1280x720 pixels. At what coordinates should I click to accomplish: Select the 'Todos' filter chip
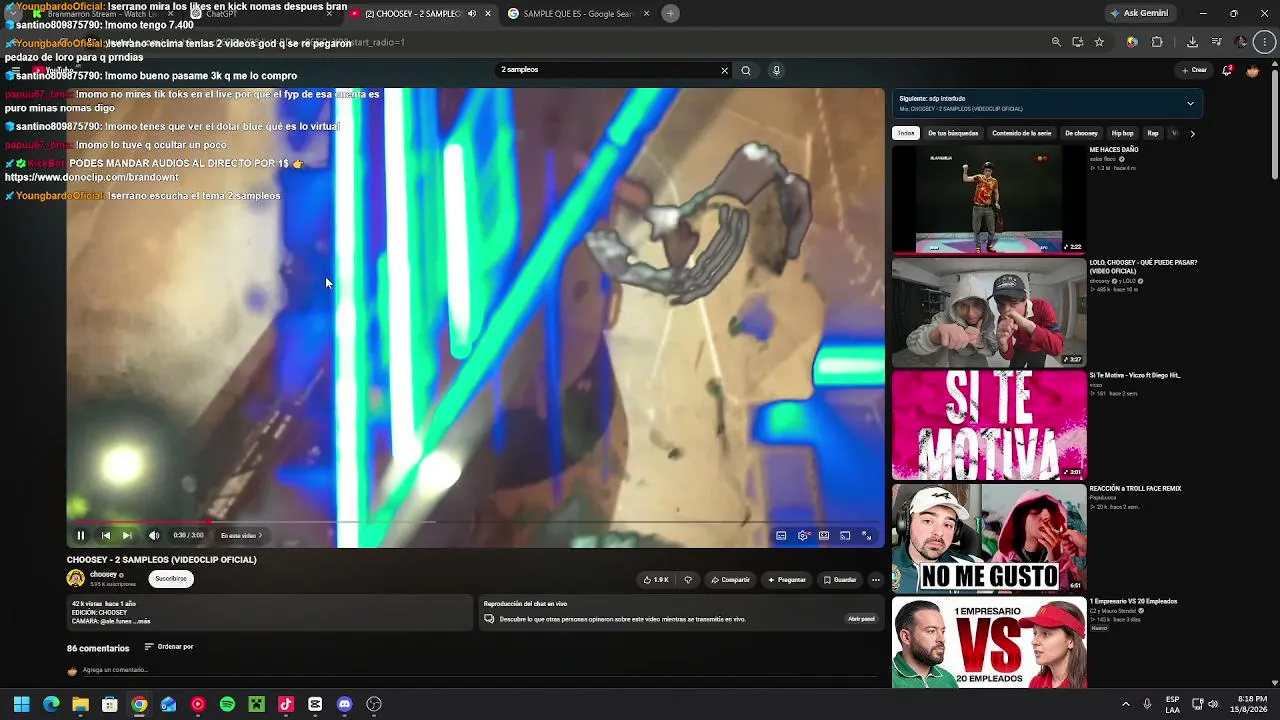coord(906,133)
